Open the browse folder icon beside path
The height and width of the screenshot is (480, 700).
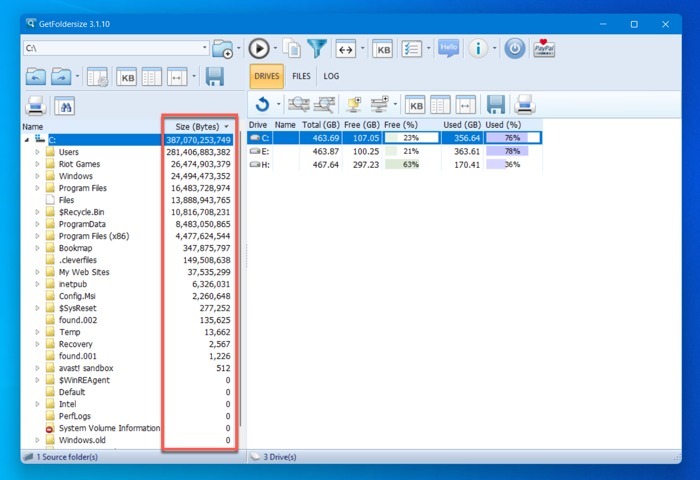click(x=223, y=49)
